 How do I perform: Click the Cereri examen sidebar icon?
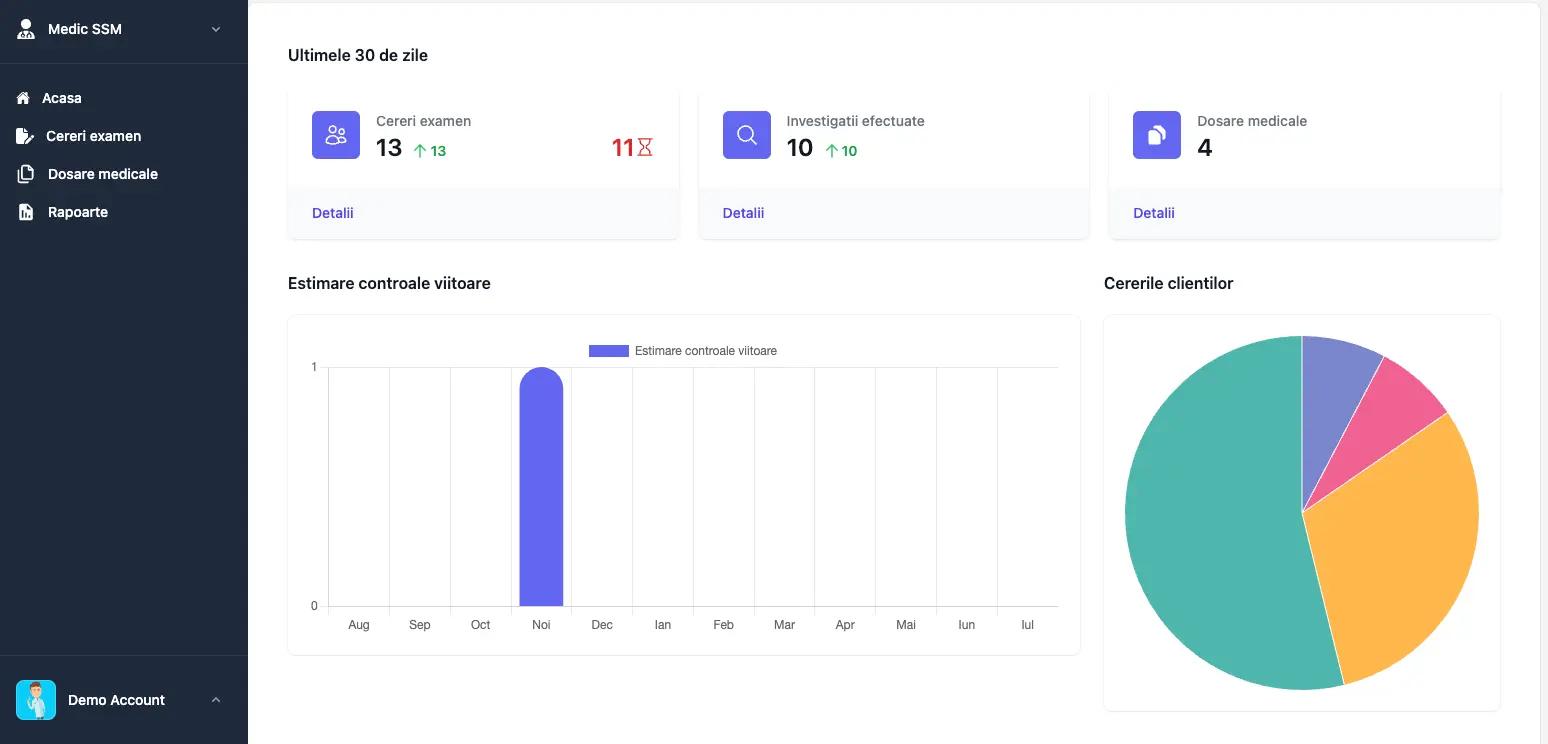[25, 136]
